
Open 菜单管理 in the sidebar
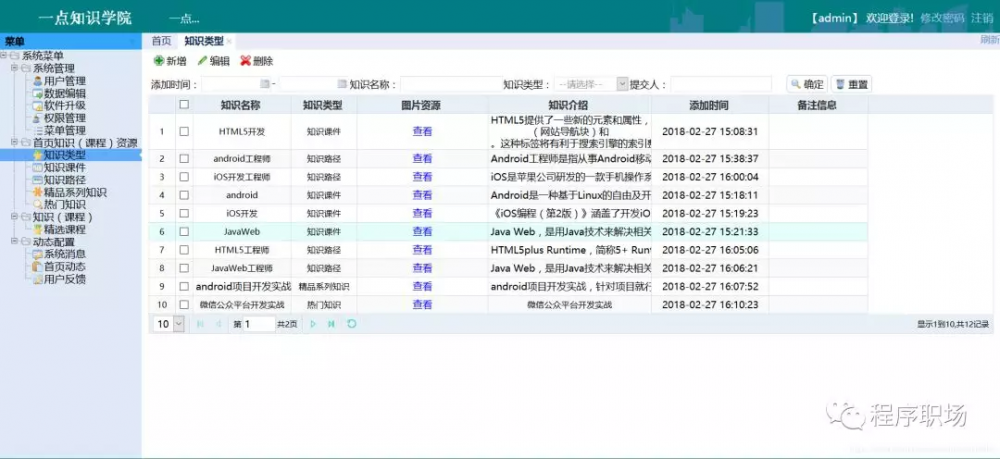tap(64, 131)
